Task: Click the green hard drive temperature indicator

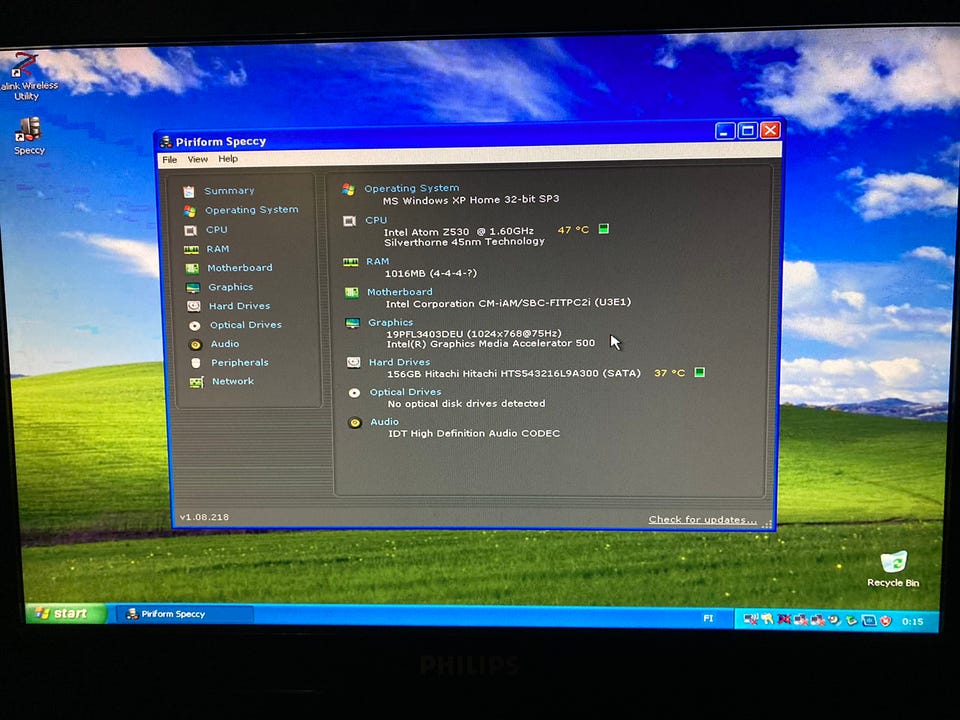Action: [x=699, y=372]
